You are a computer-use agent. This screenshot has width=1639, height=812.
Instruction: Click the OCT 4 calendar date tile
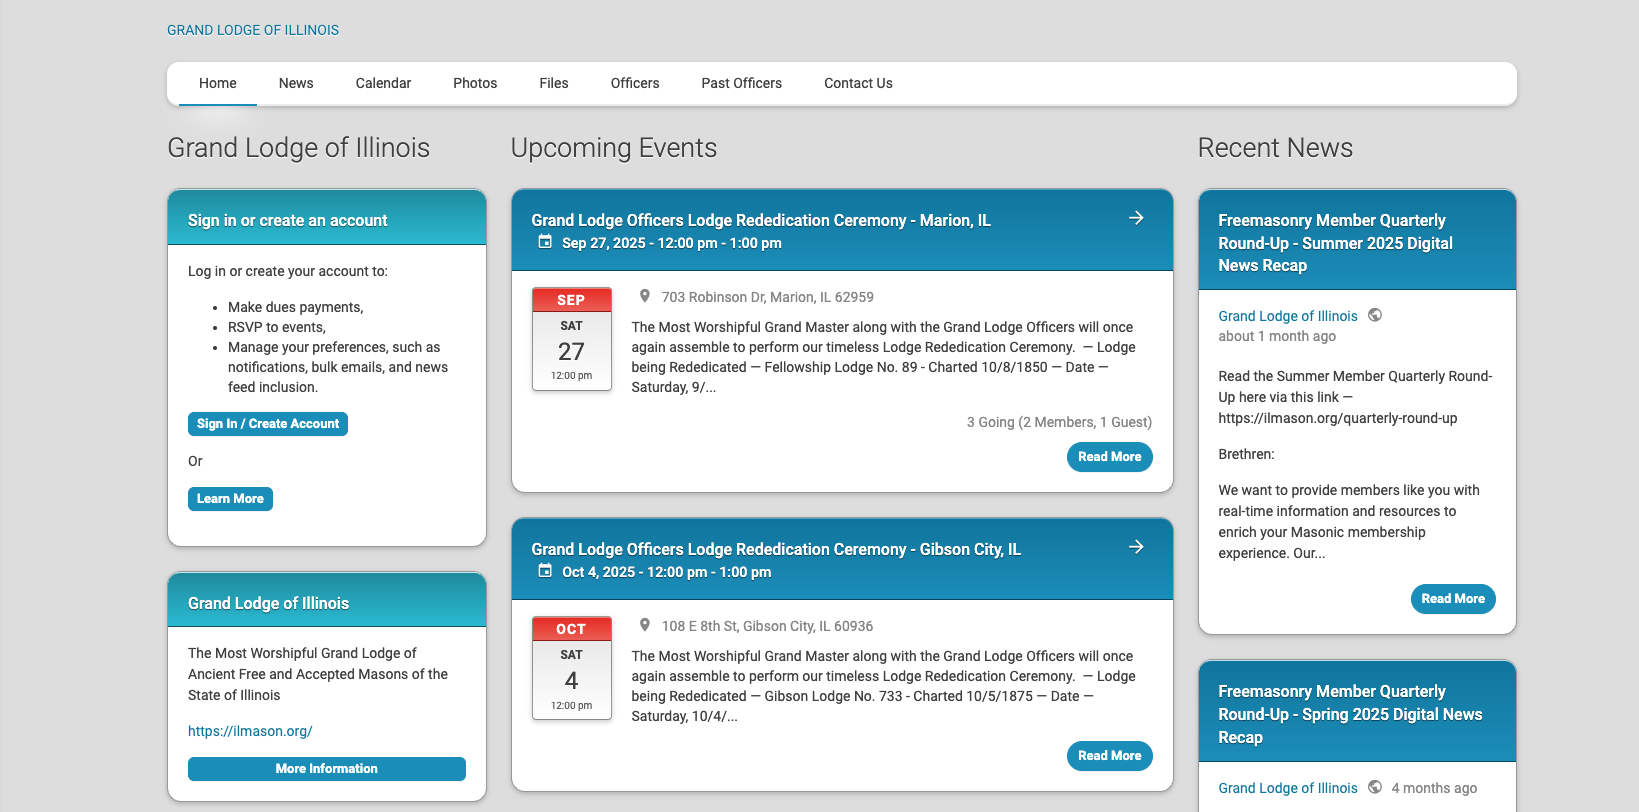coord(572,668)
